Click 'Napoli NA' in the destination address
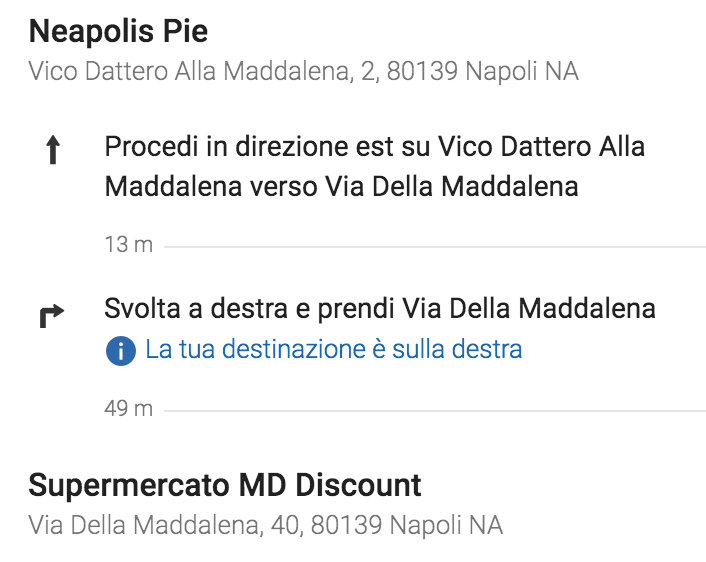The image size is (706, 562). point(446,525)
